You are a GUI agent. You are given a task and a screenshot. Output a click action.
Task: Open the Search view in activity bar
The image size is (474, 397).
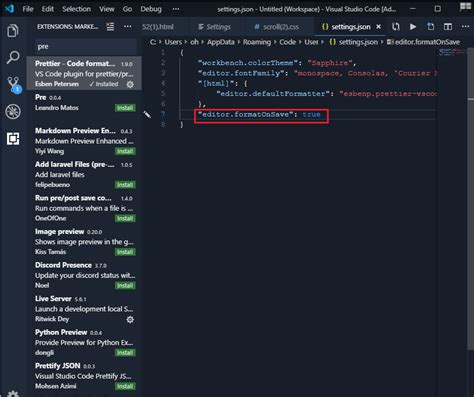point(13,57)
